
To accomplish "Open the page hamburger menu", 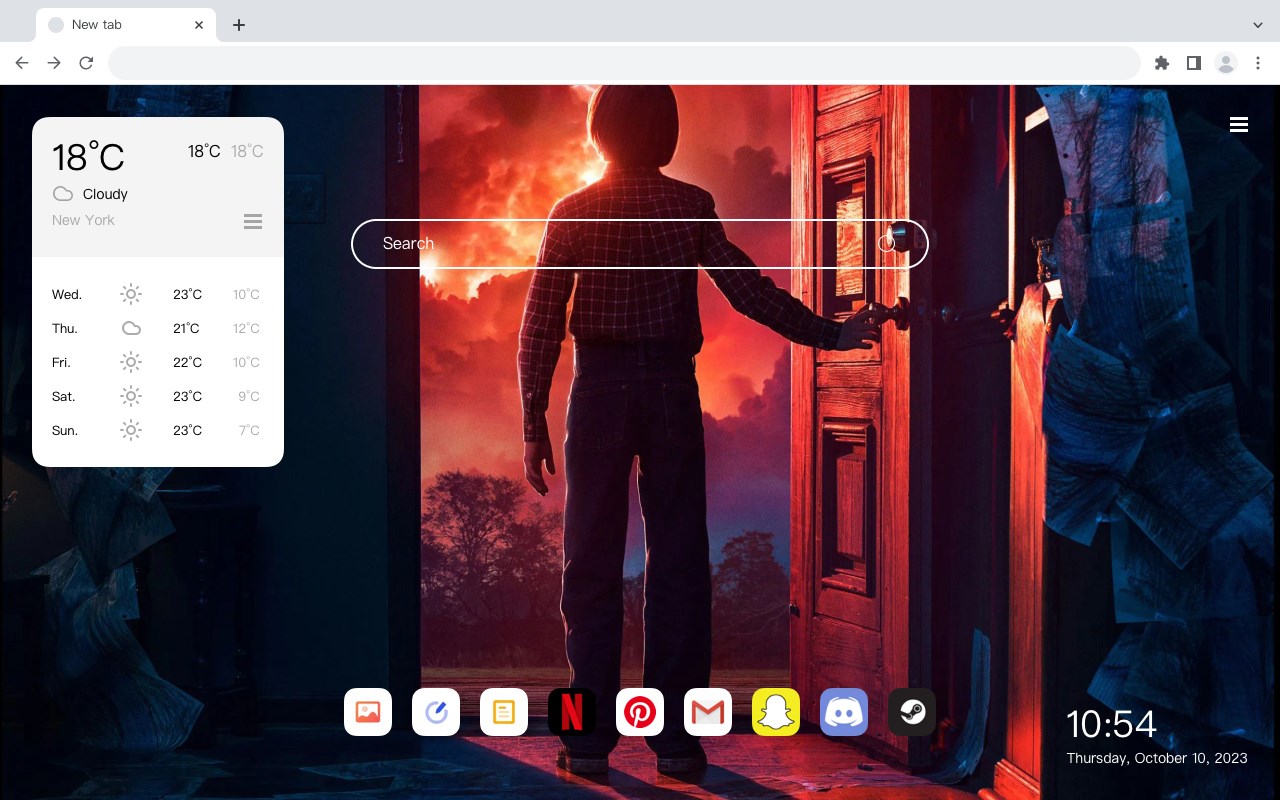I will (x=1239, y=124).
